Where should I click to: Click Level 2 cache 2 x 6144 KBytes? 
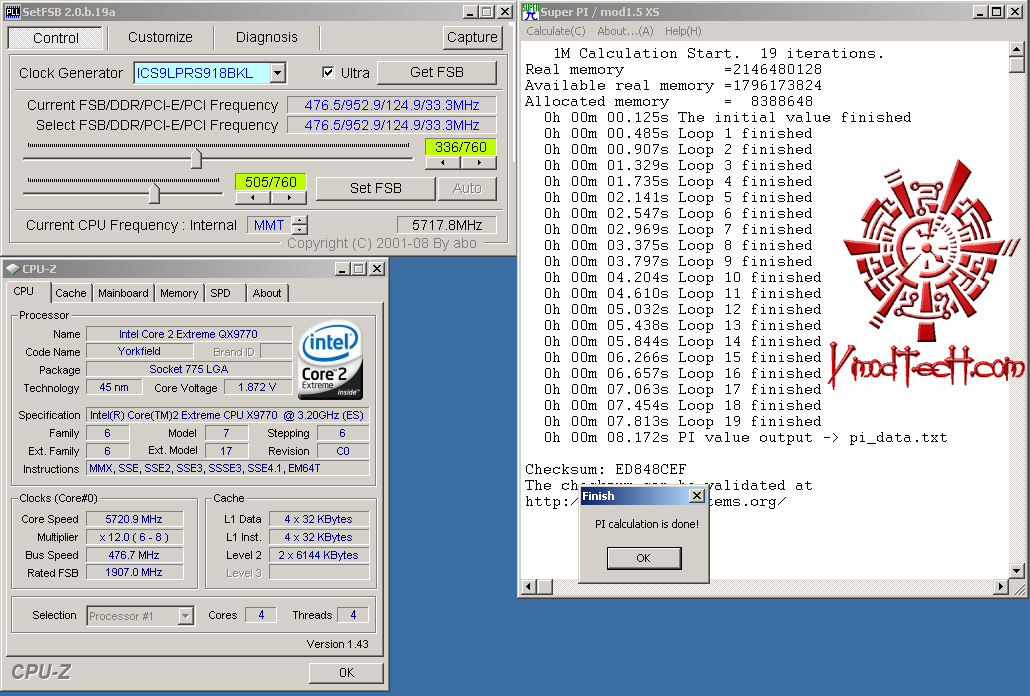pyautogui.click(x=319, y=555)
